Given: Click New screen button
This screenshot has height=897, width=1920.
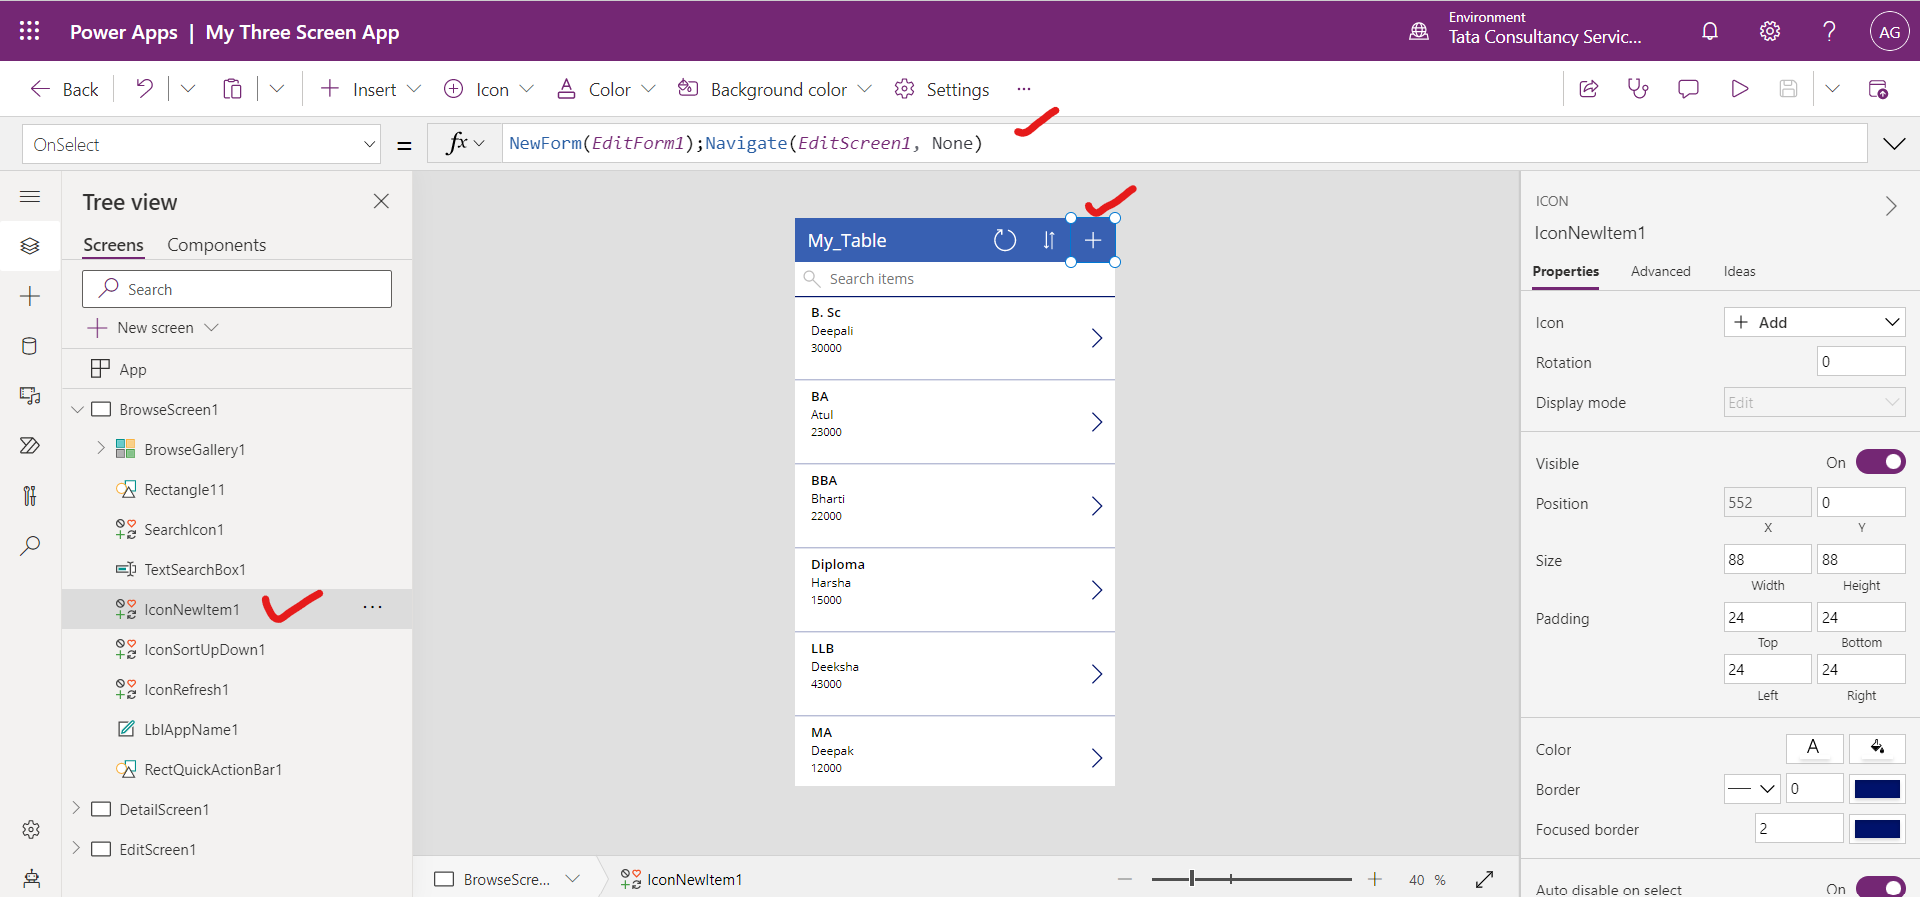Looking at the screenshot, I should [x=153, y=328].
